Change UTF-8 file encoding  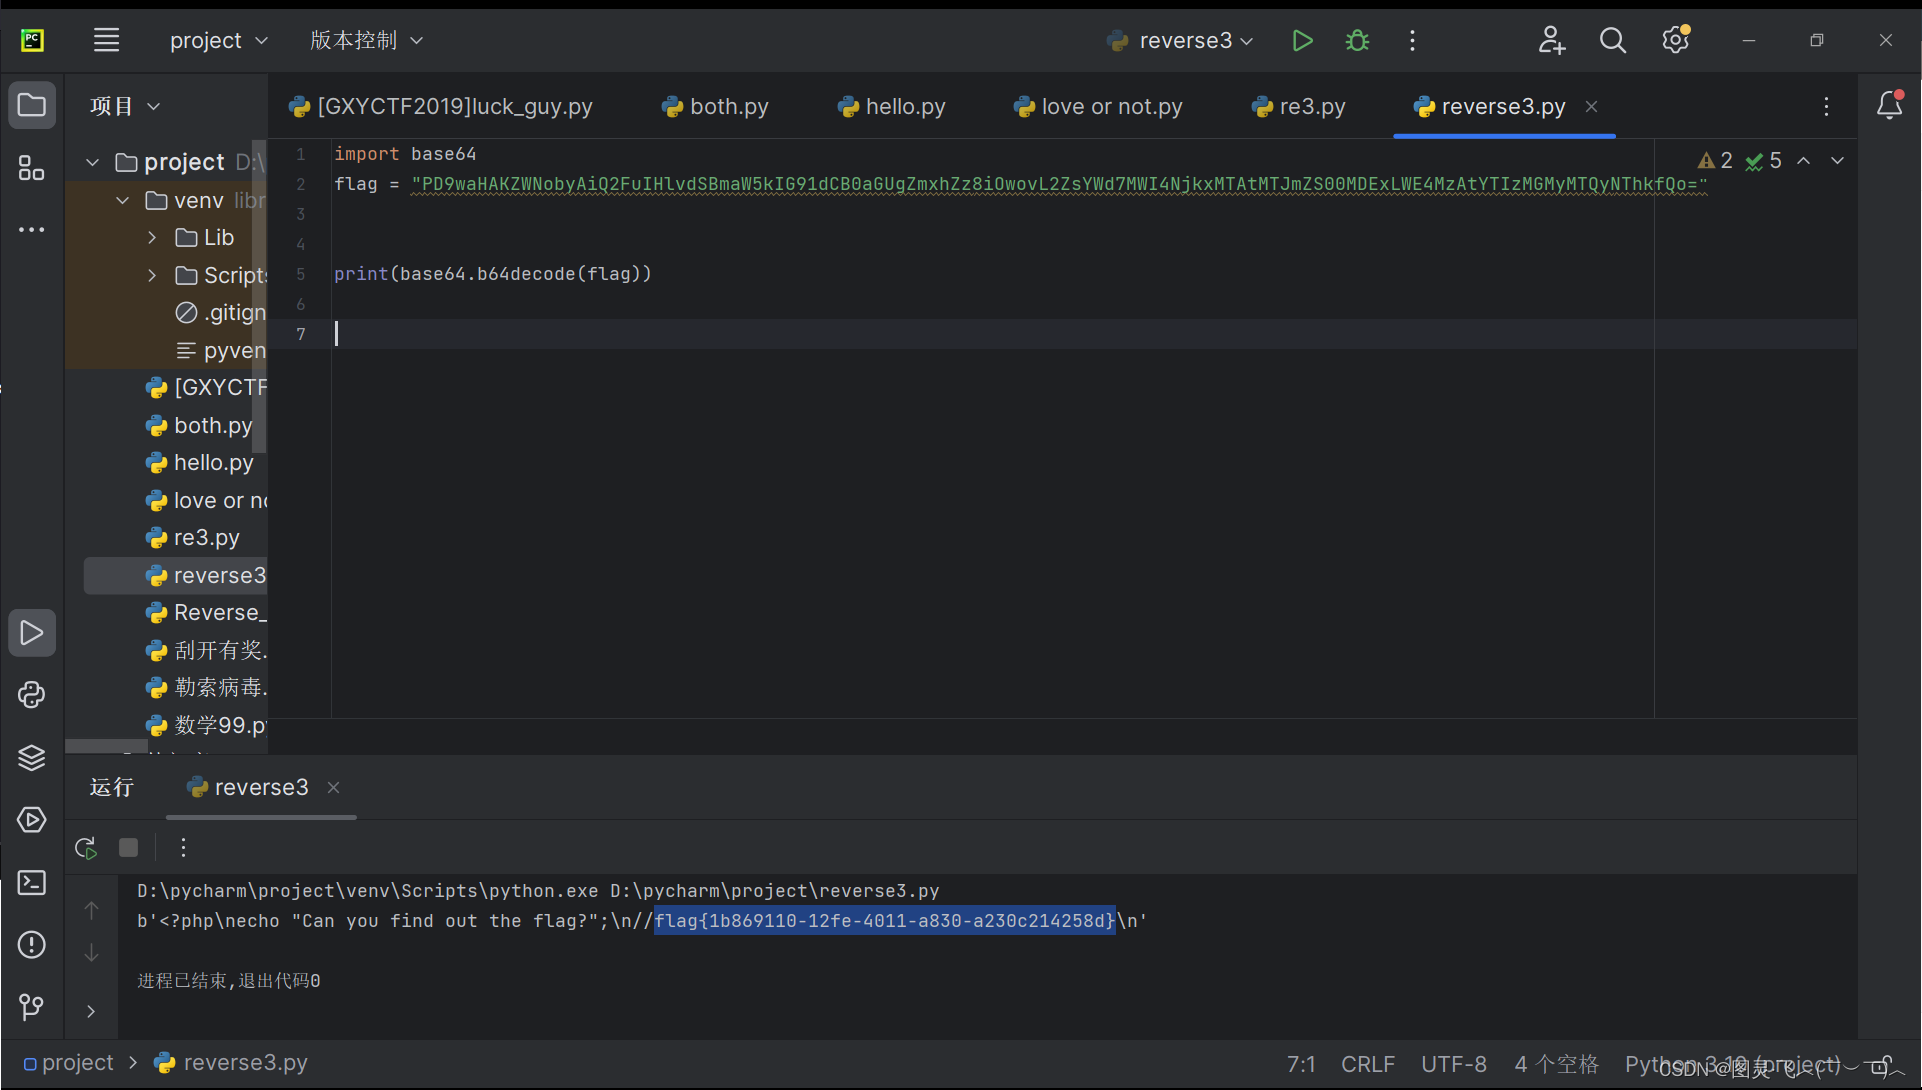1453,1064
